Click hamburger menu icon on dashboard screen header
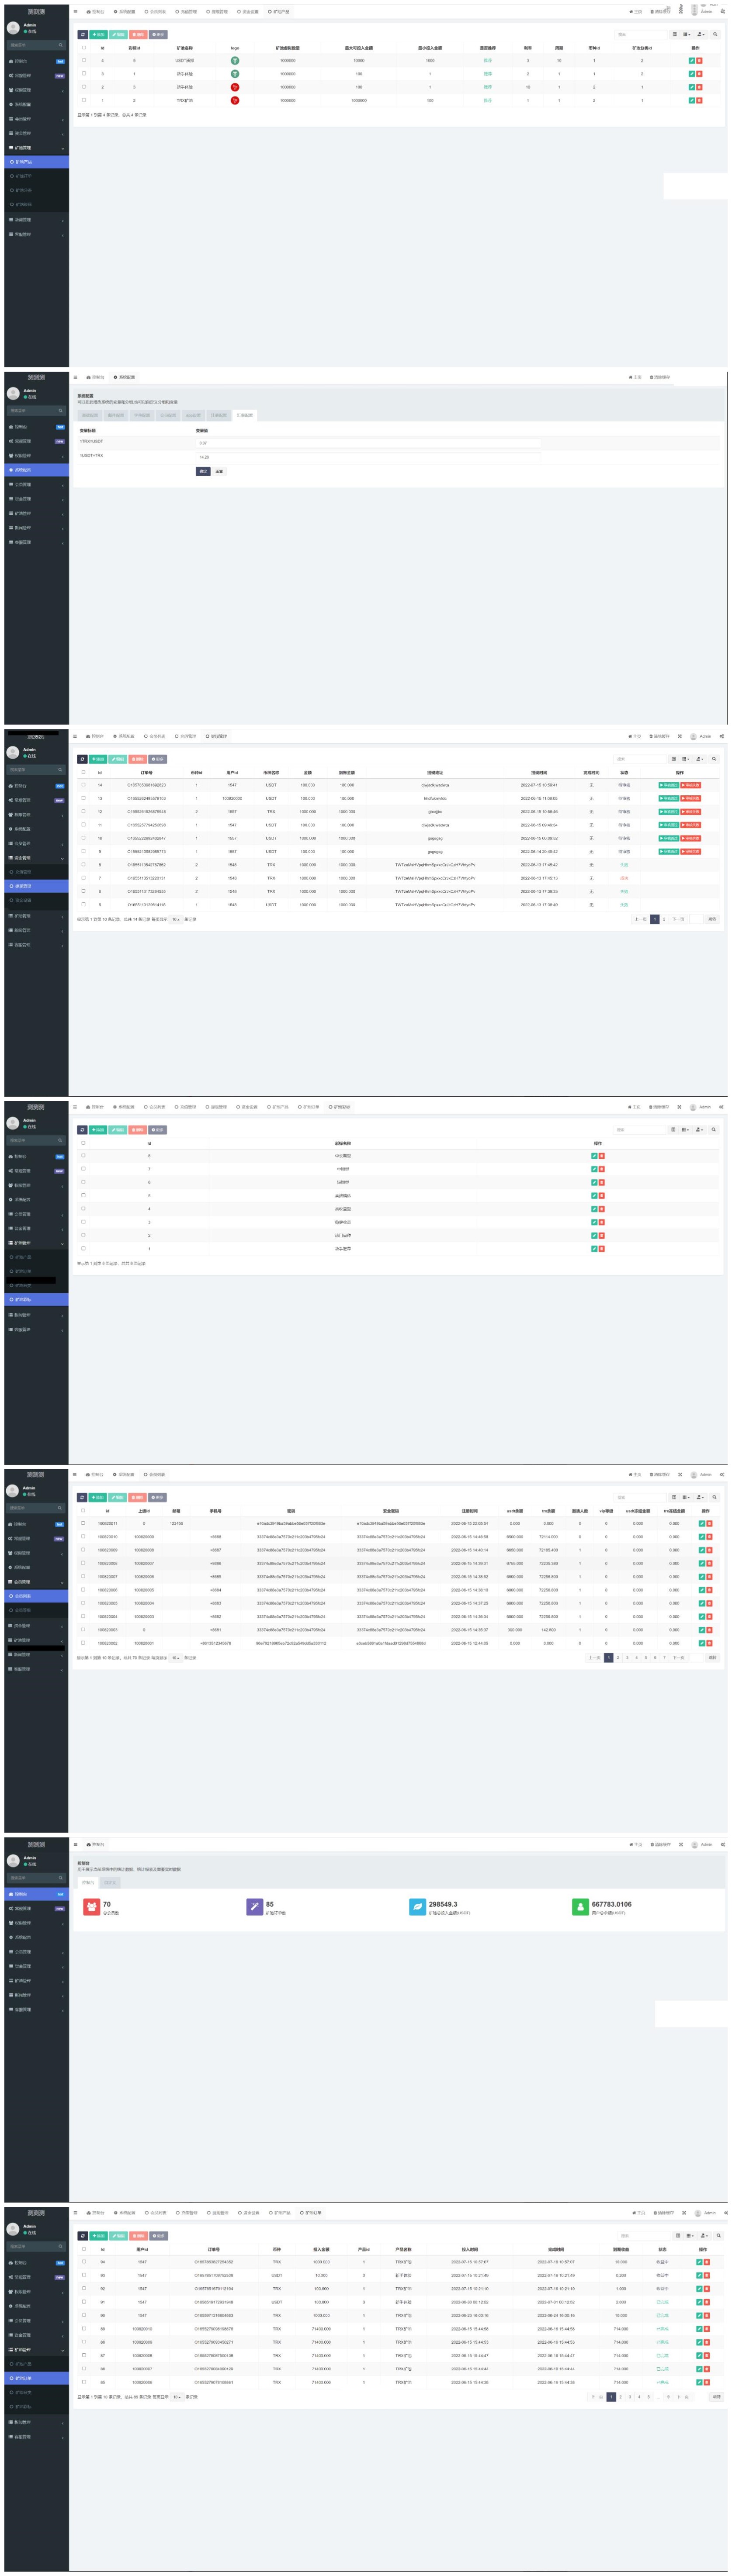Viewport: 732px width, 2576px height. pyautogui.click(x=76, y=1845)
